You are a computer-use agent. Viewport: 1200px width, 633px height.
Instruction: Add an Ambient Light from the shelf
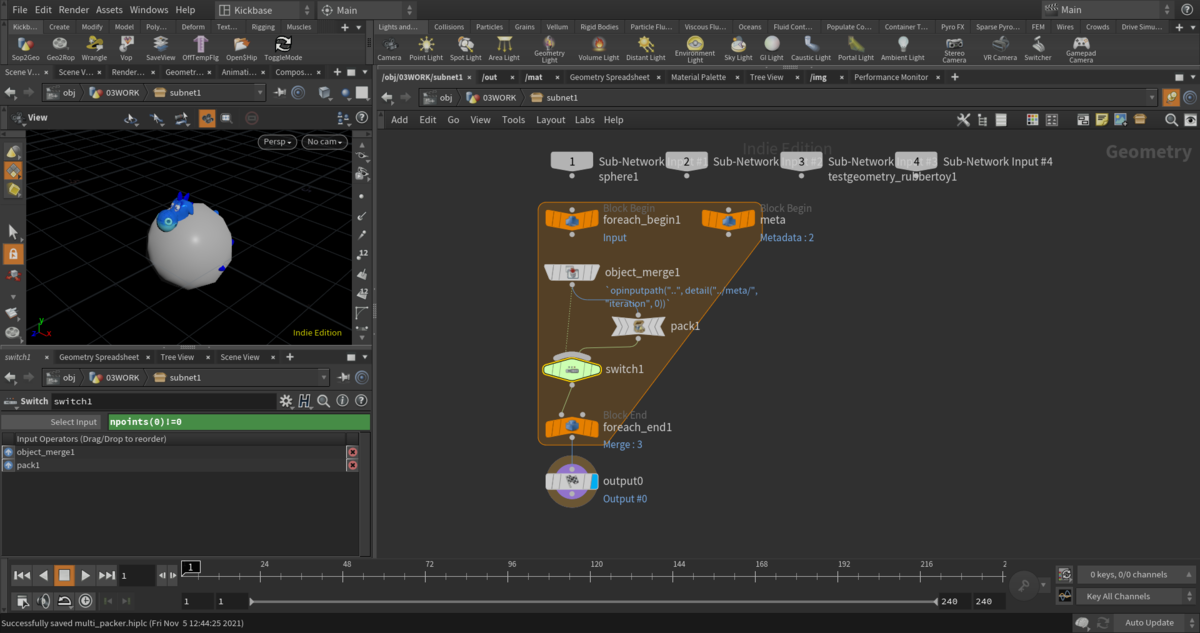tap(903, 48)
